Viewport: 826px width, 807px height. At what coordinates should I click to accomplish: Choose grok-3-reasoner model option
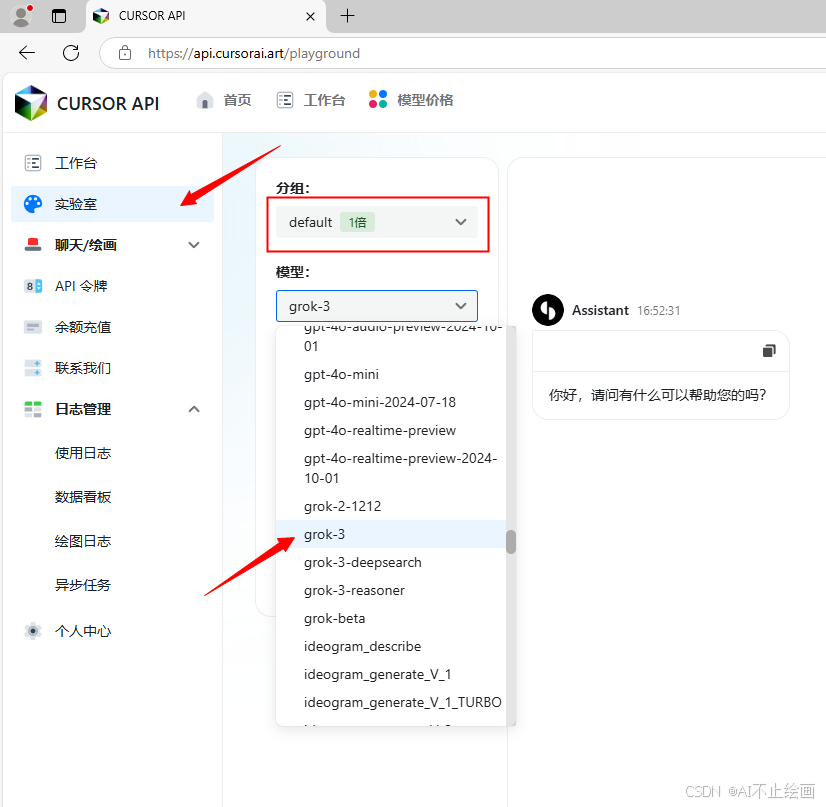click(391, 591)
